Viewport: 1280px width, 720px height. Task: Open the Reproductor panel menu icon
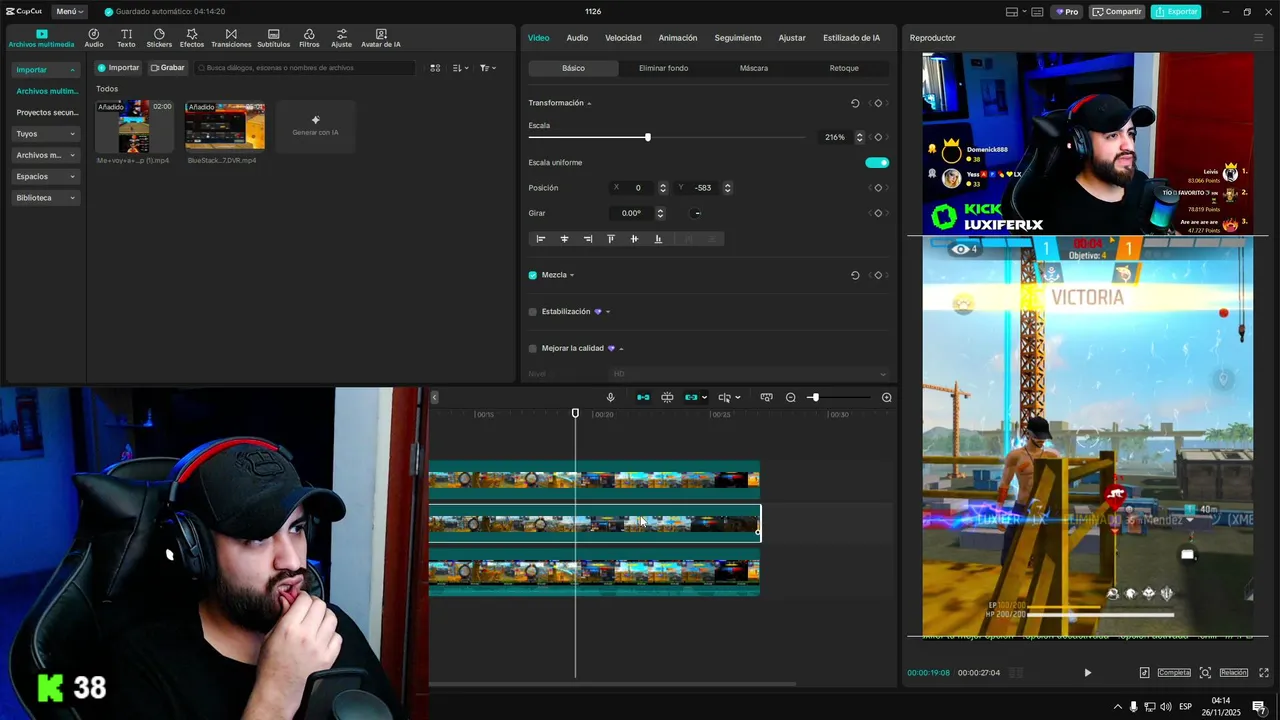click(1258, 38)
